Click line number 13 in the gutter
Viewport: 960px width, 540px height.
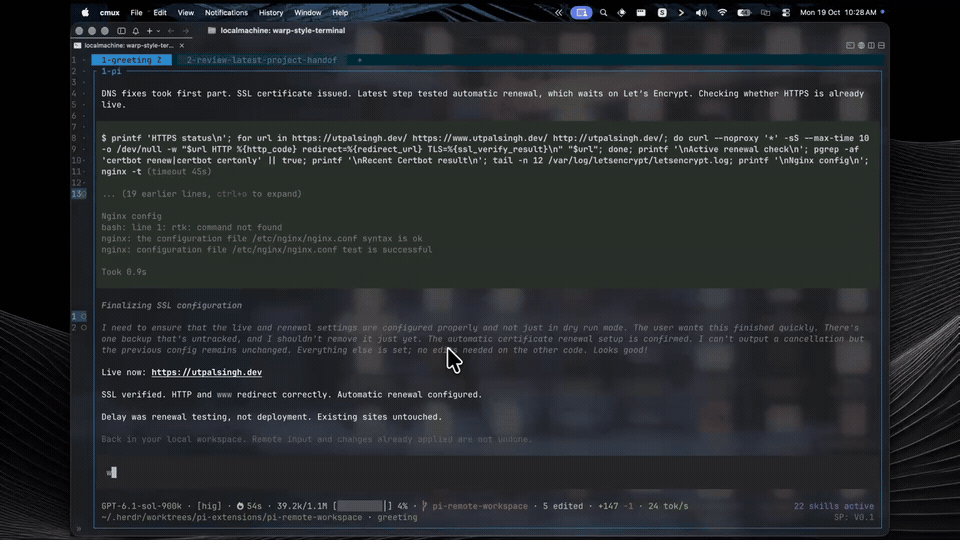pyautogui.click(x=76, y=194)
